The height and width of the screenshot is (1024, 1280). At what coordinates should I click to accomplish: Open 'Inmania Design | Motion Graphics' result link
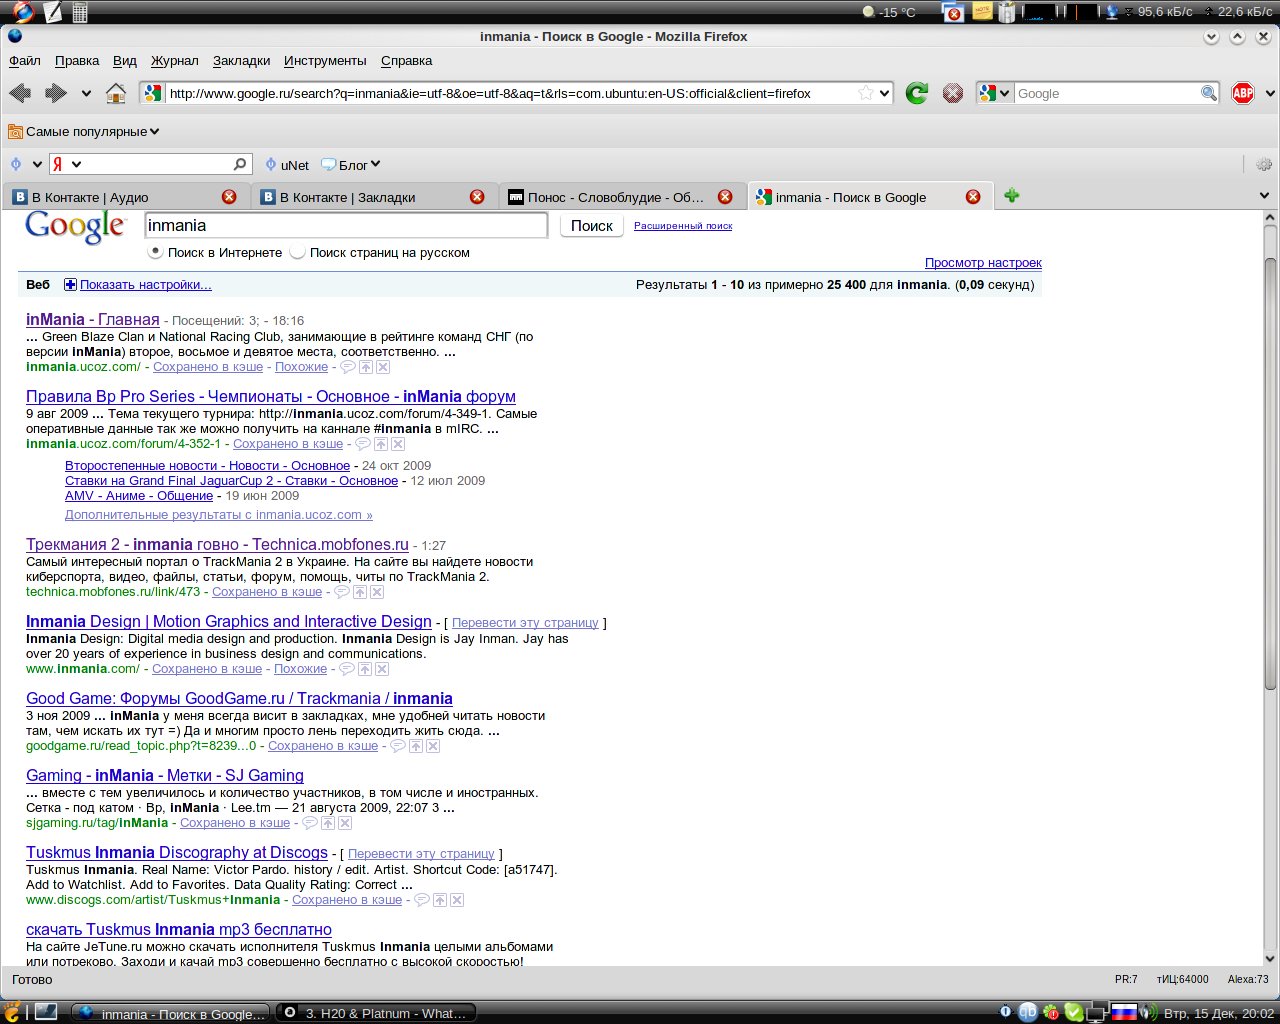coord(229,622)
